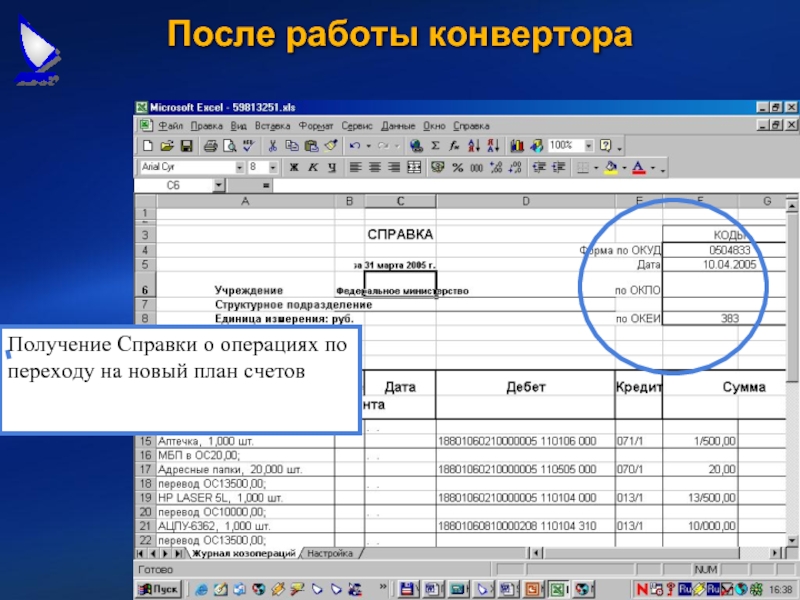Toggle bold Ж formatting
This screenshot has width=800, height=600.
pos(294,167)
